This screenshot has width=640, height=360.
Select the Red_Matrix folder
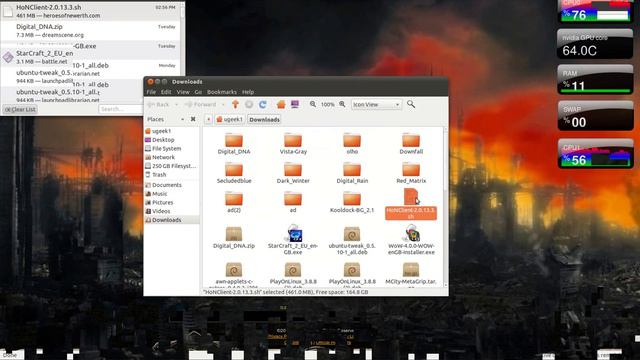click(x=411, y=173)
